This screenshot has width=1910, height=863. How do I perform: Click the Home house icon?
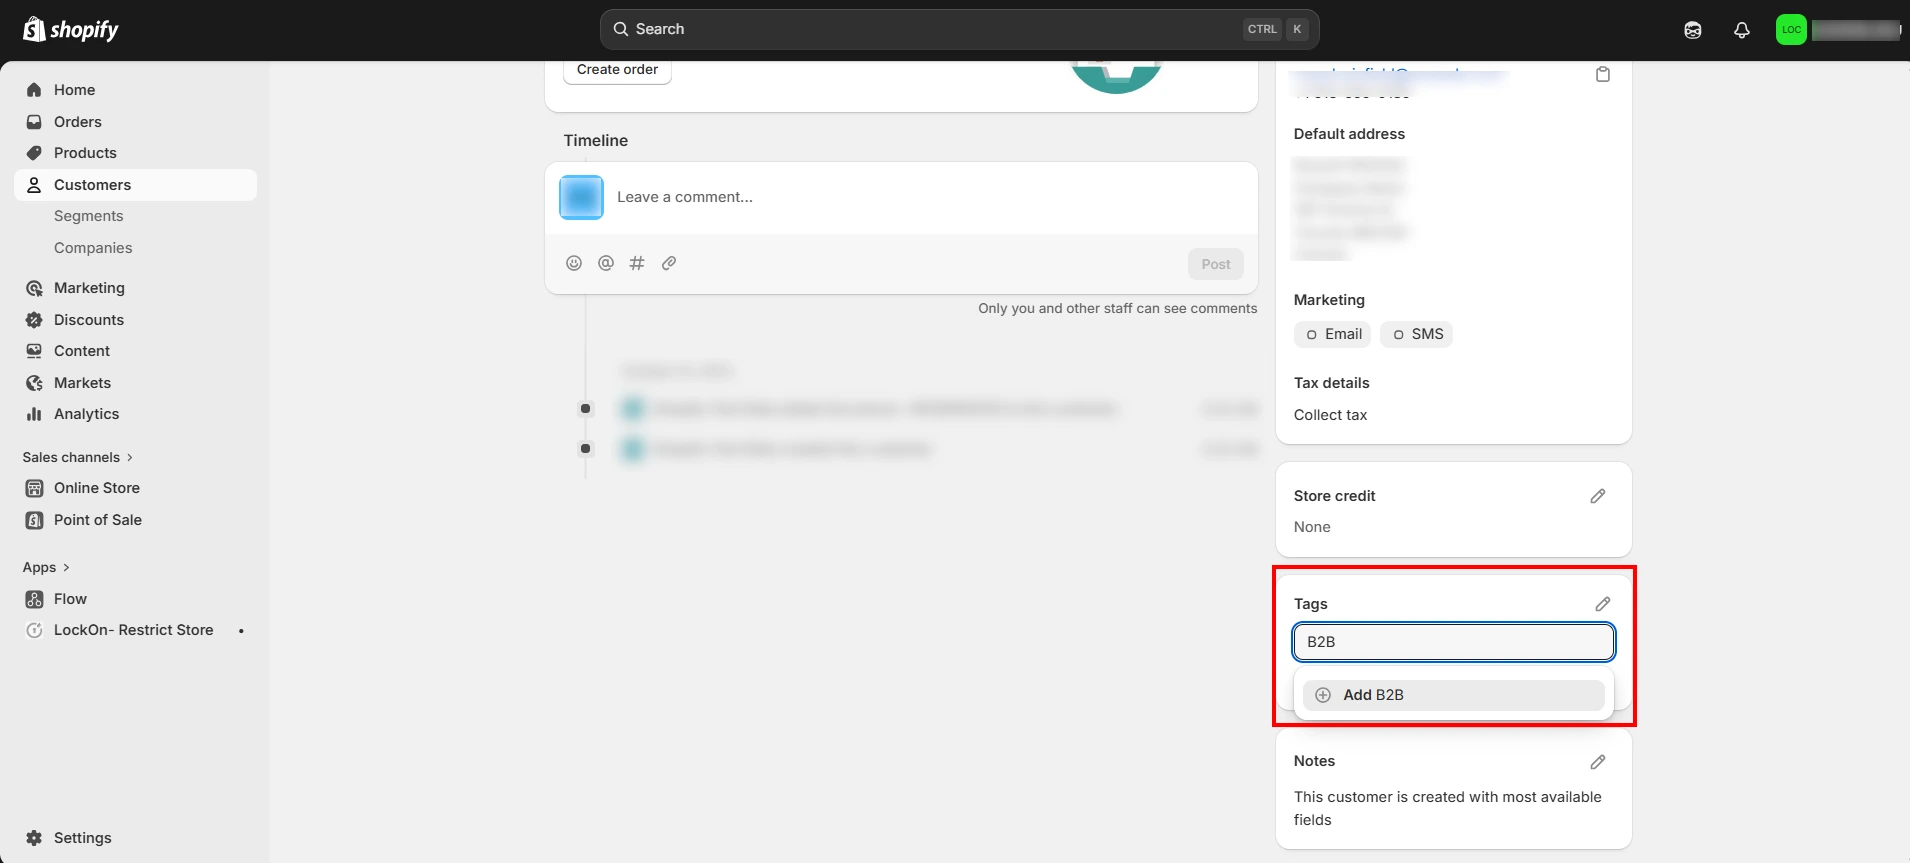point(34,90)
